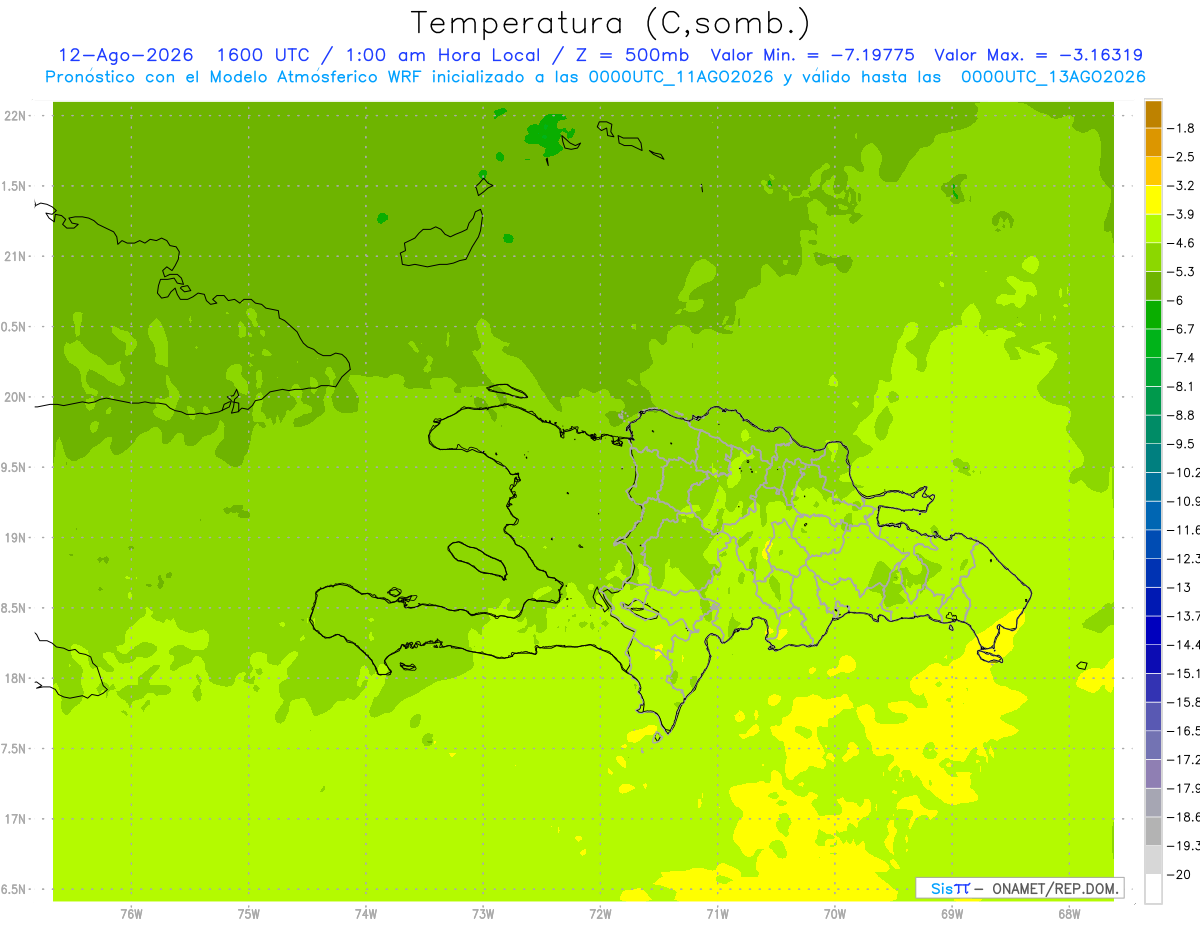Click the "74W" longitude axis label
The height and width of the screenshot is (927, 1200).
tap(365, 914)
